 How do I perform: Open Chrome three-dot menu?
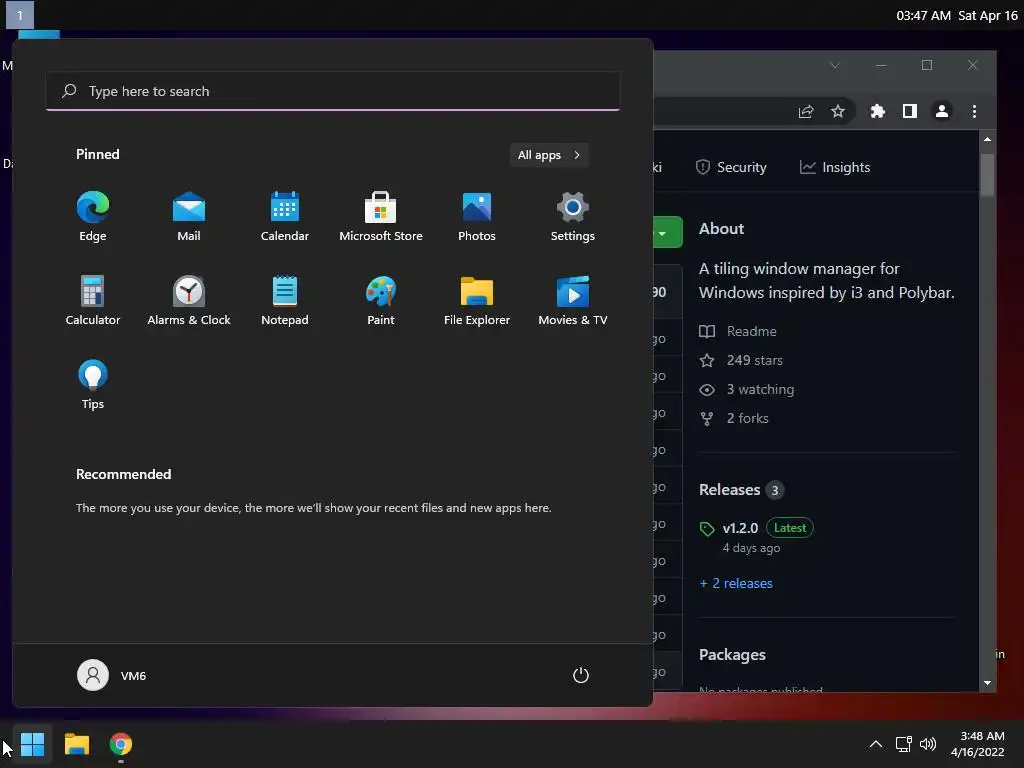(974, 112)
